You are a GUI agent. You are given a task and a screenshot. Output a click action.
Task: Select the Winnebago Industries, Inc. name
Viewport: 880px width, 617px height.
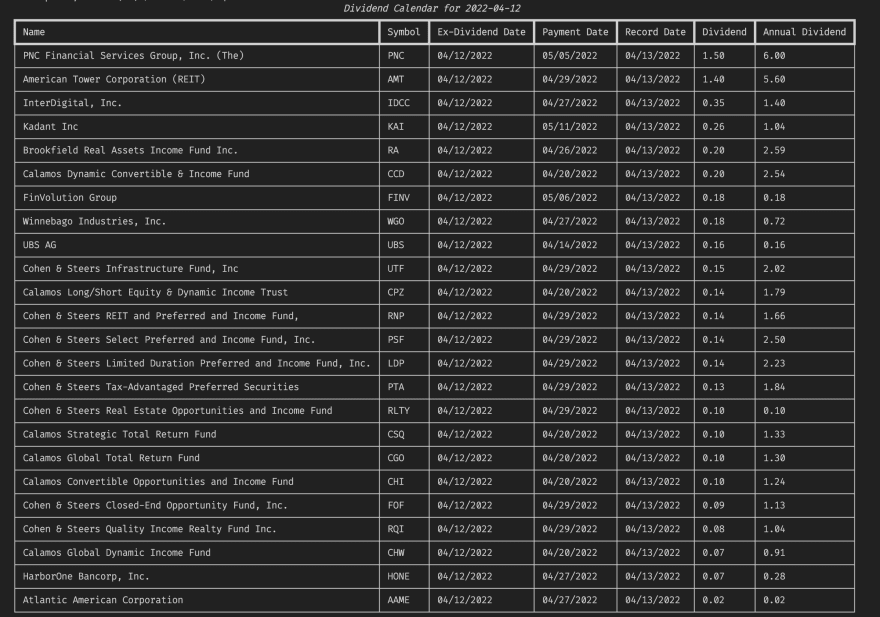[x=94, y=221]
